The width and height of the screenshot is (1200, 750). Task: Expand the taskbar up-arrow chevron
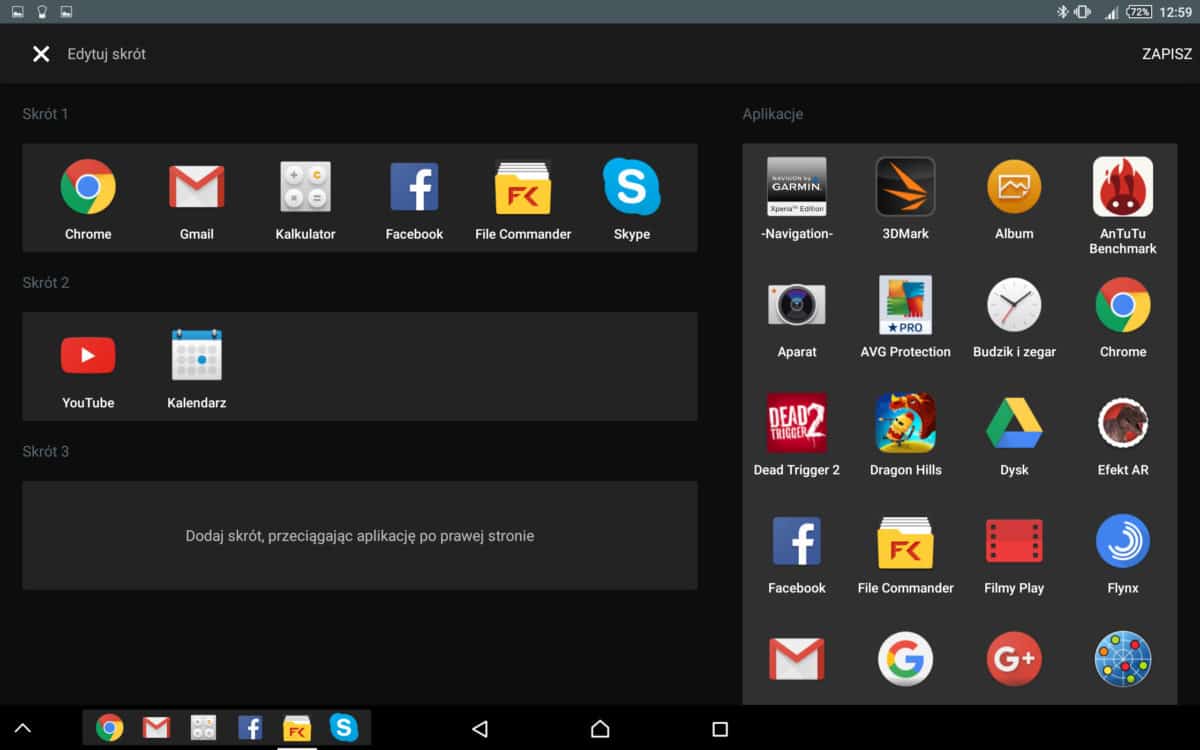(x=22, y=729)
